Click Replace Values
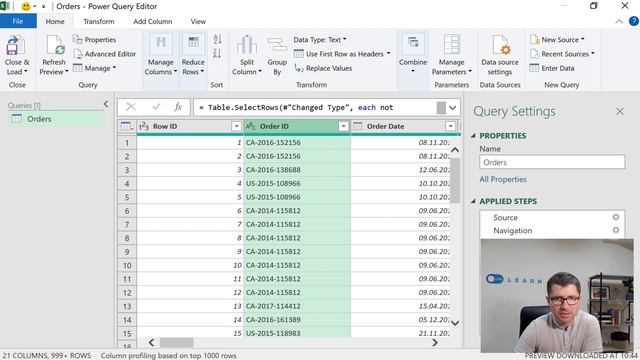The image size is (640, 360). tap(323, 68)
